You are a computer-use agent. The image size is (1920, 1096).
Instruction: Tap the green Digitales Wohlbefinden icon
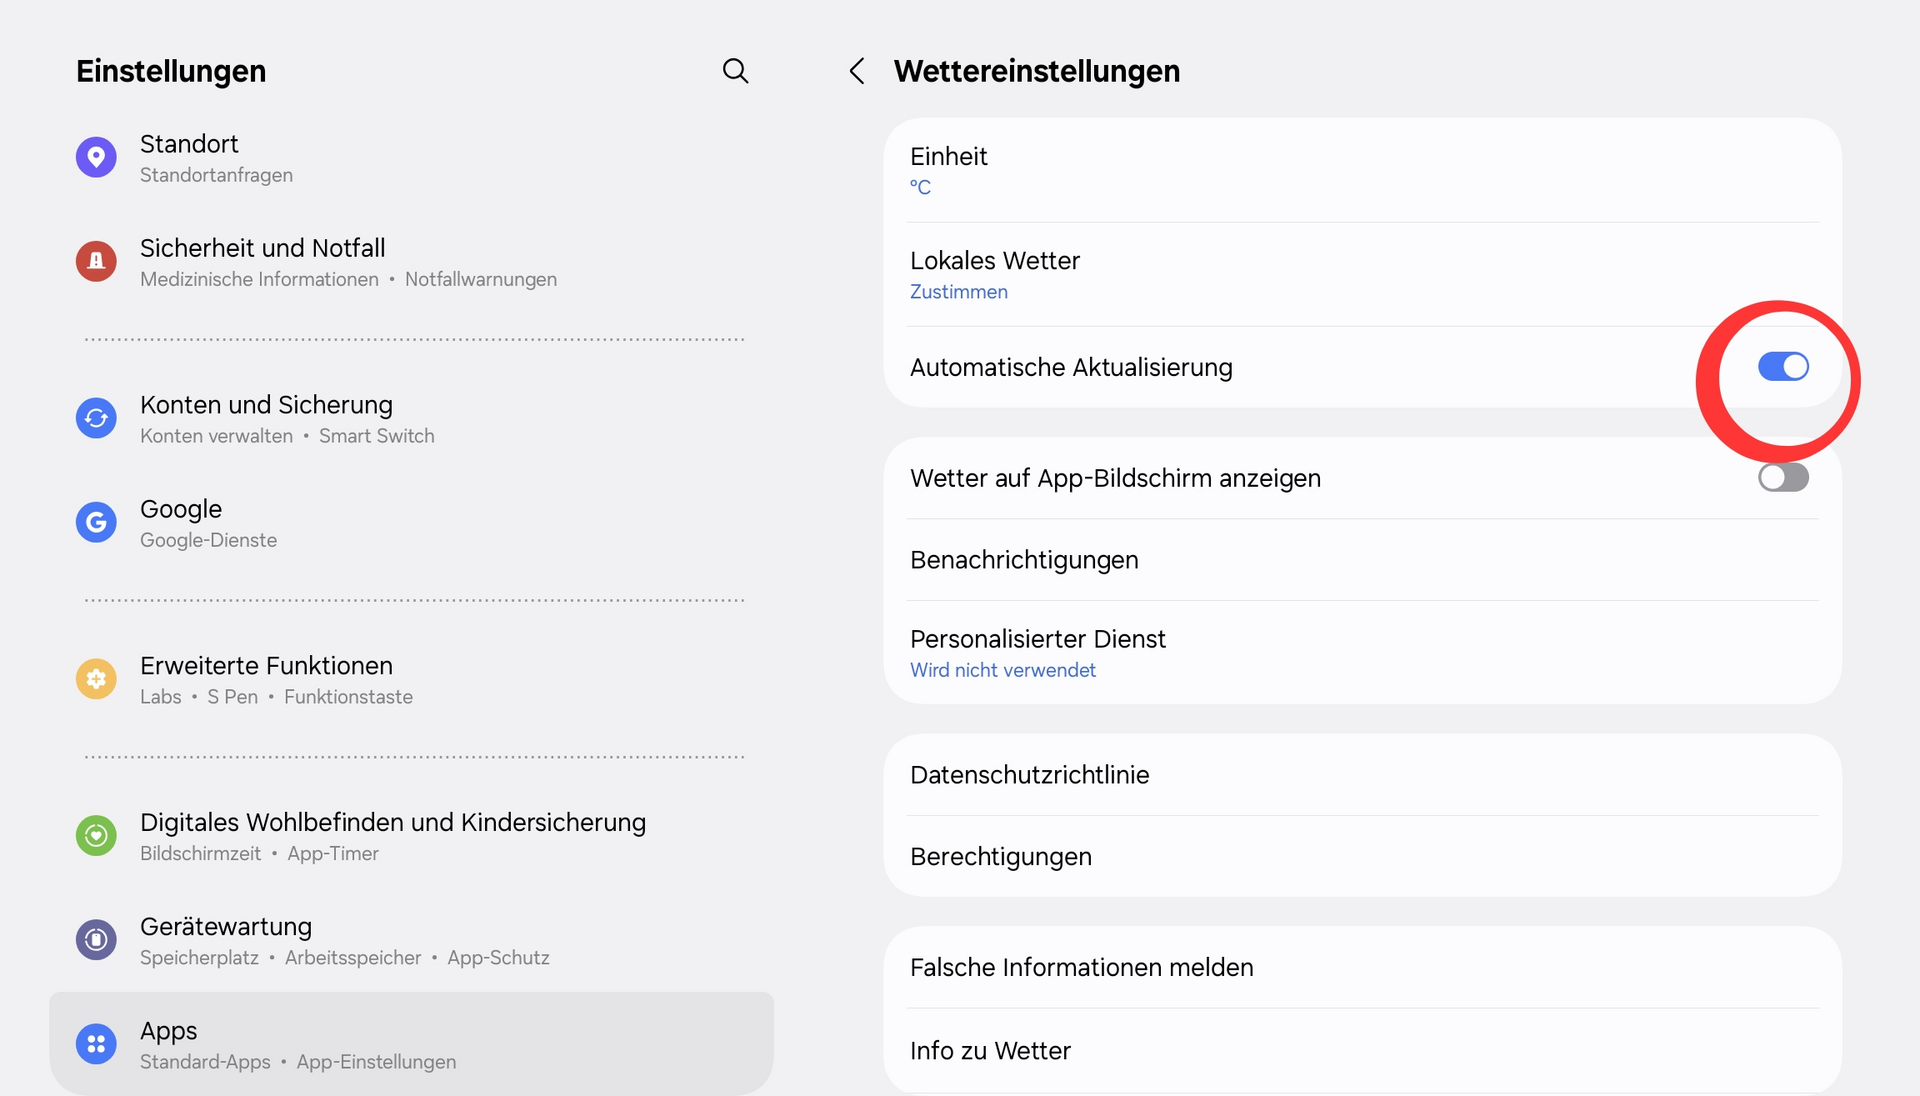point(96,836)
